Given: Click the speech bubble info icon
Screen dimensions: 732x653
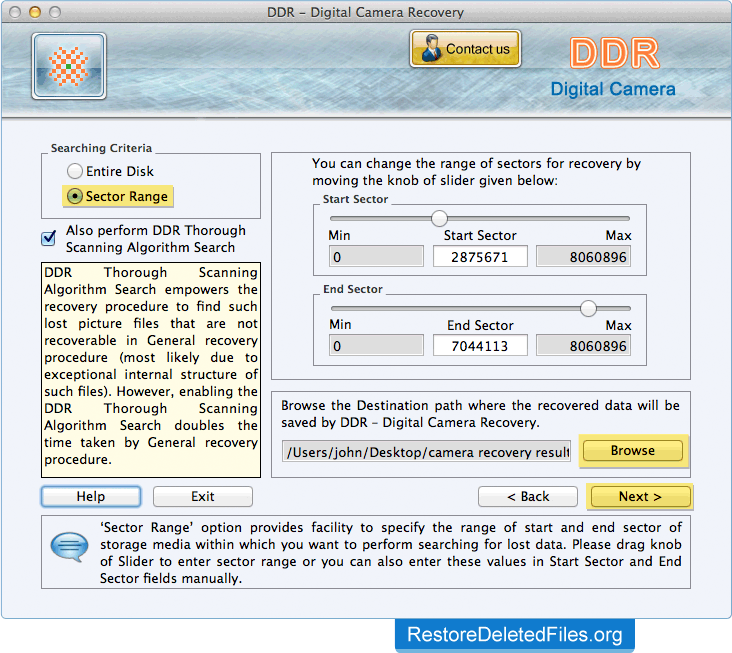Looking at the screenshot, I should 69,546.
